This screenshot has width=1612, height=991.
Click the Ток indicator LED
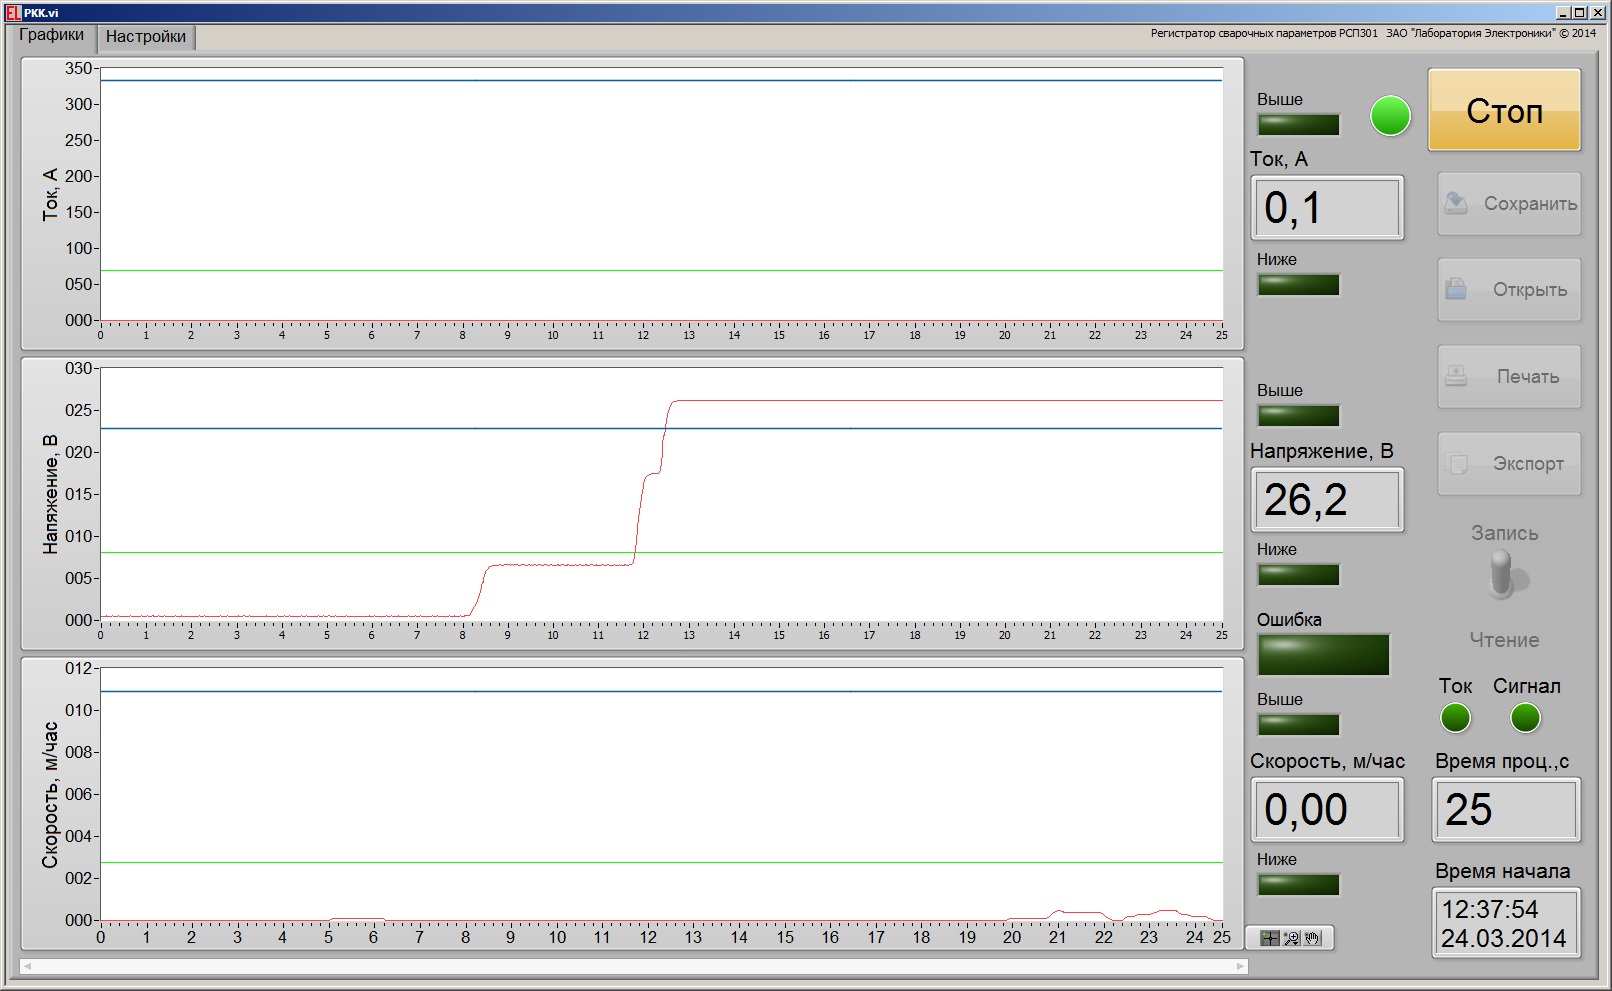tap(1455, 718)
